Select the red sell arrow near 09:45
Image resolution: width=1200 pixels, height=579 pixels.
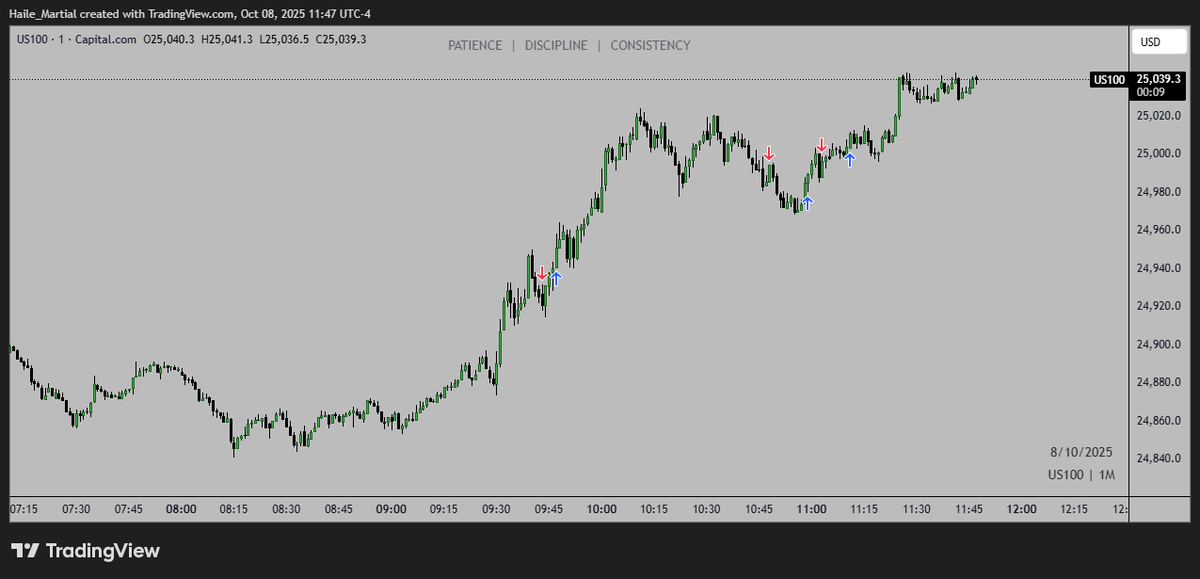click(x=542, y=270)
